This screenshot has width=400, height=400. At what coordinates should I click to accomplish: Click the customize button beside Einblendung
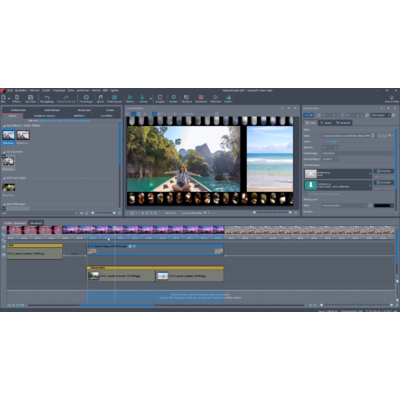point(384,171)
